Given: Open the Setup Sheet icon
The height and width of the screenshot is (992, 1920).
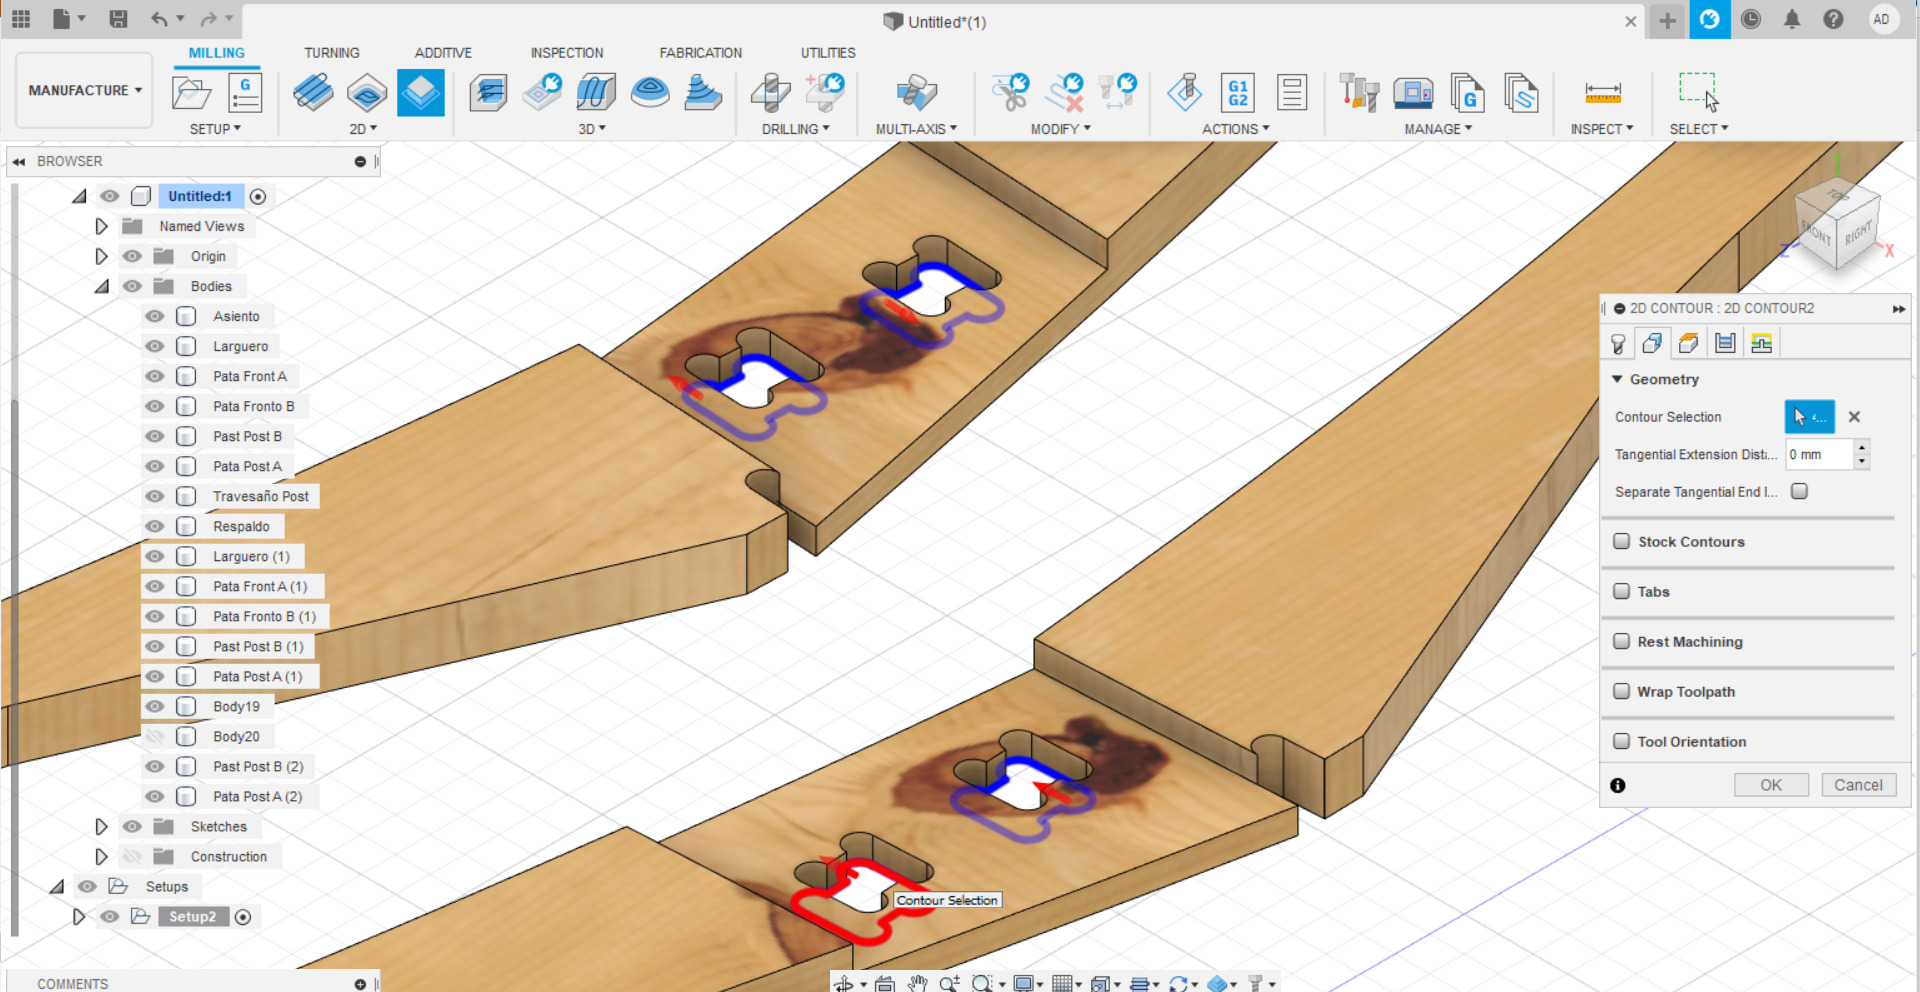Looking at the screenshot, I should (x=1292, y=94).
